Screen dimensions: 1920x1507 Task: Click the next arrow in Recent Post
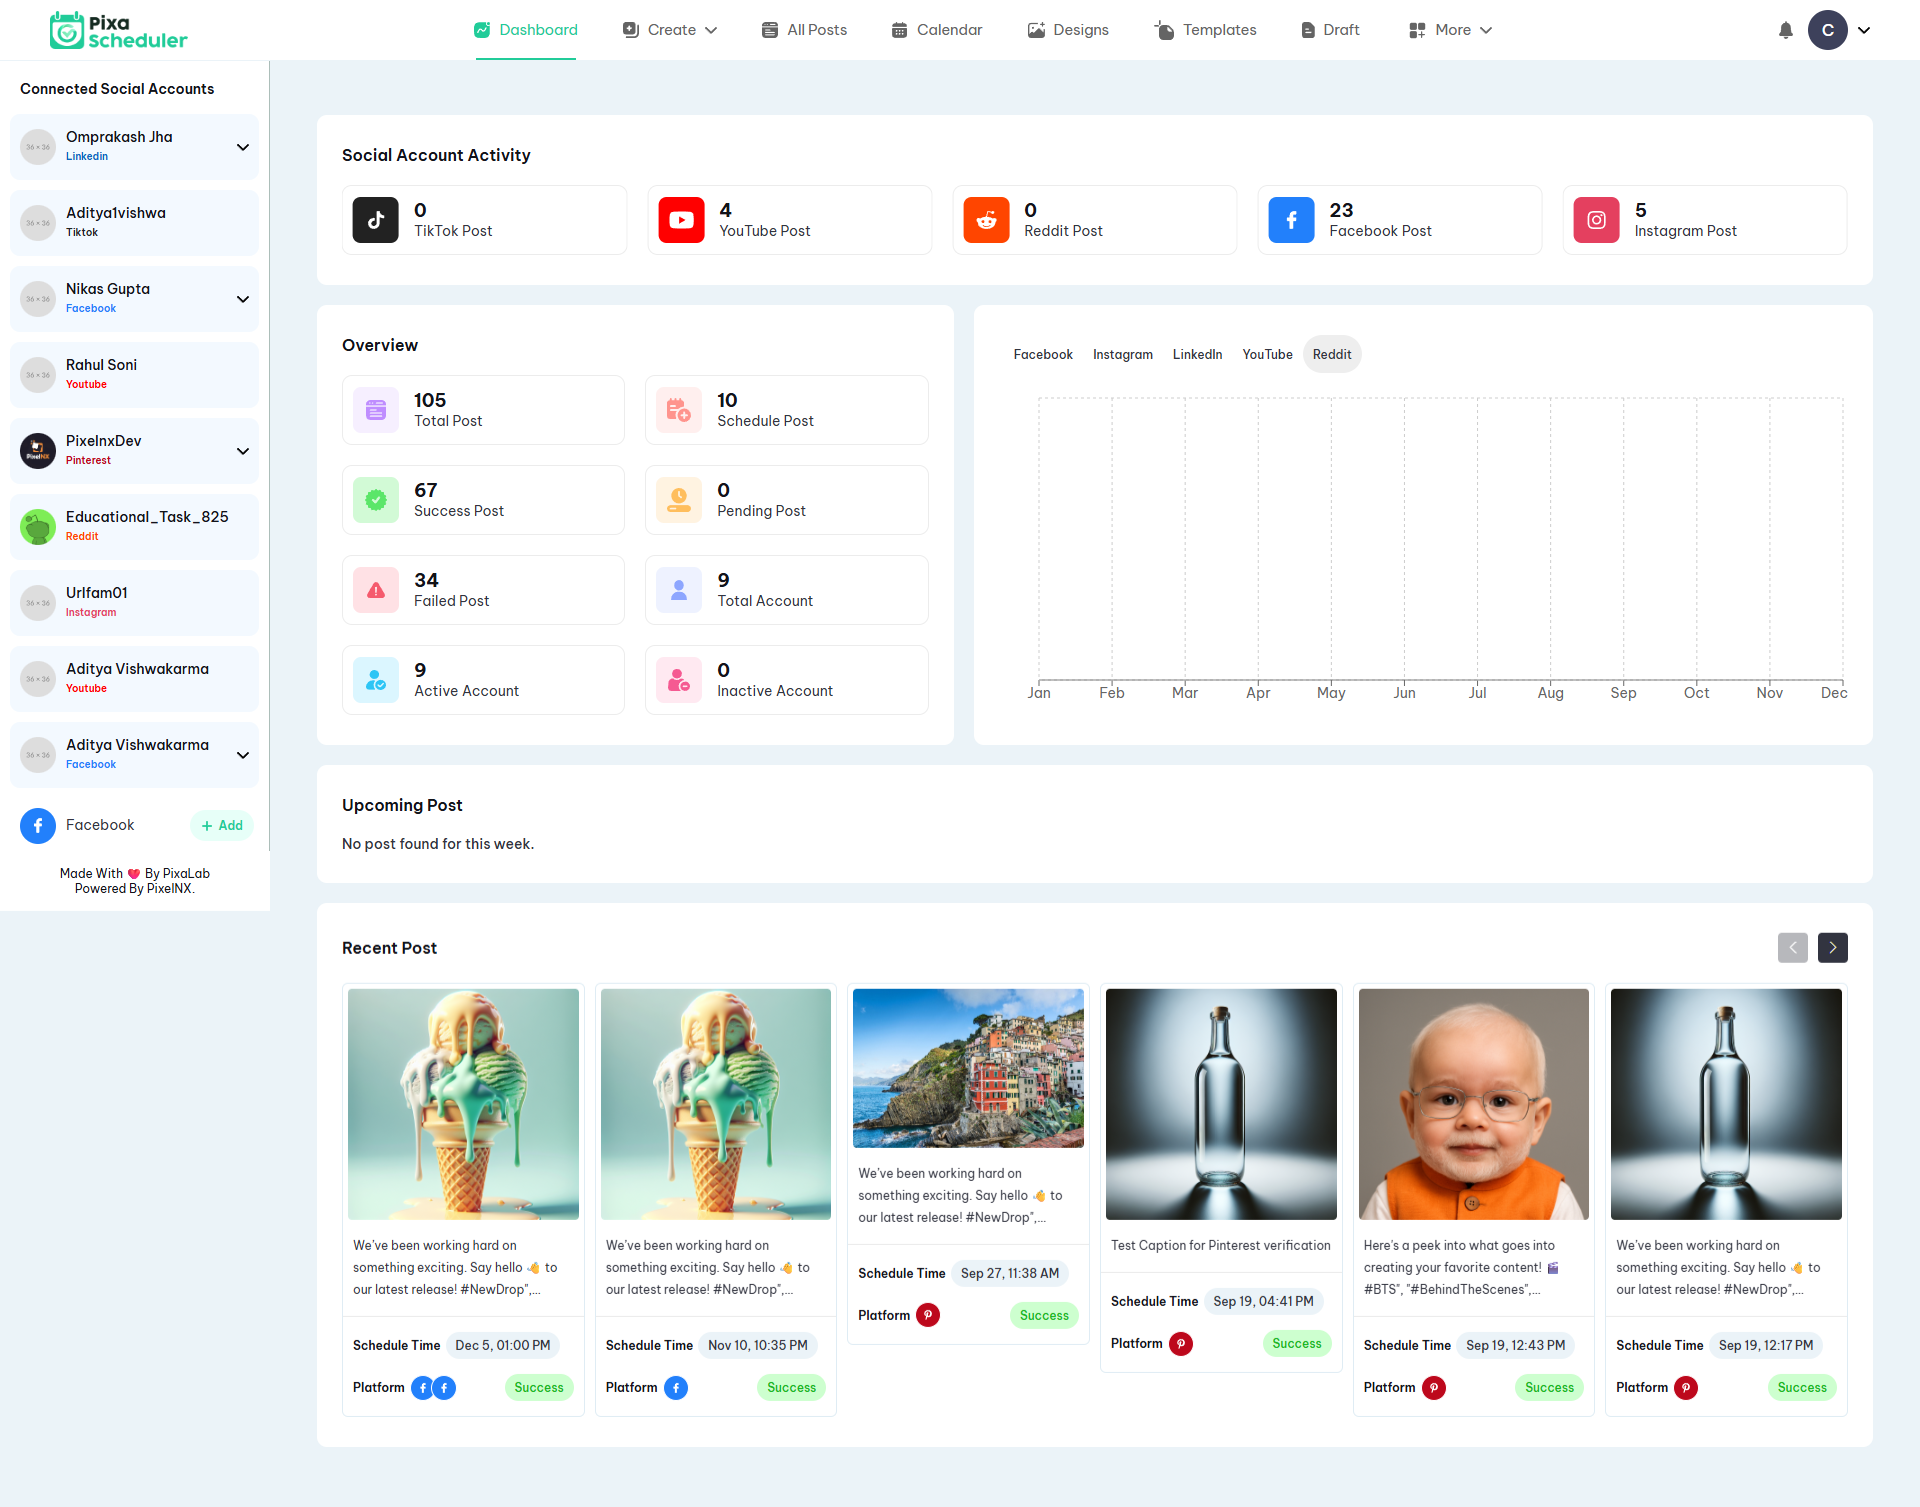coord(1832,947)
